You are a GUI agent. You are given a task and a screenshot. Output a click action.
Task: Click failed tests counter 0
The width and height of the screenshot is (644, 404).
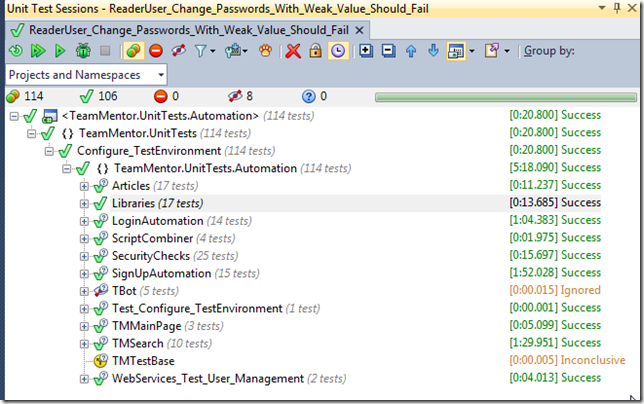tap(166, 96)
